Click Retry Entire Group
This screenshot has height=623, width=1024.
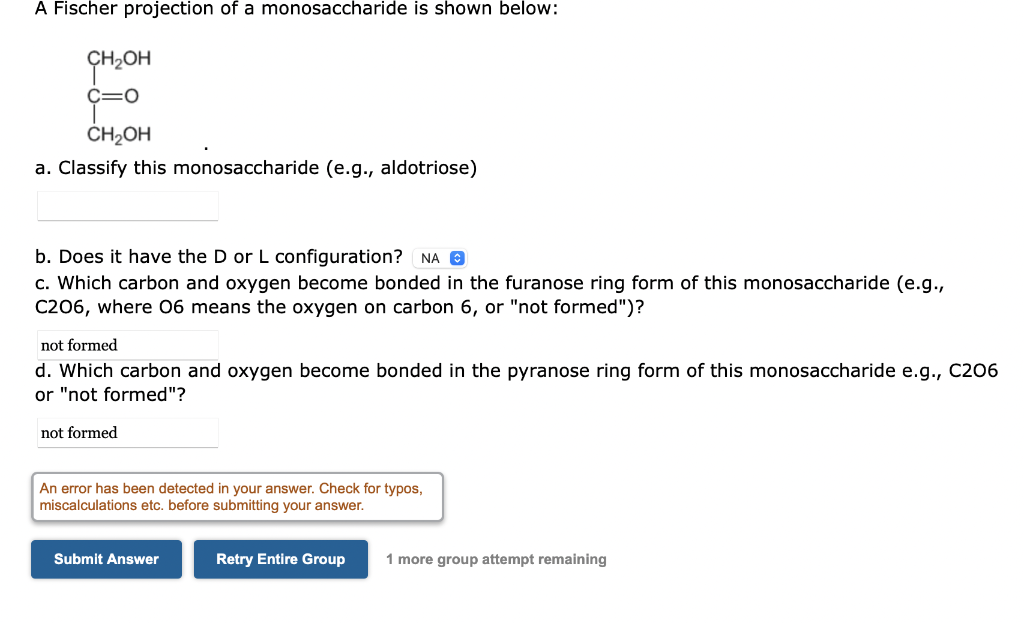click(280, 559)
